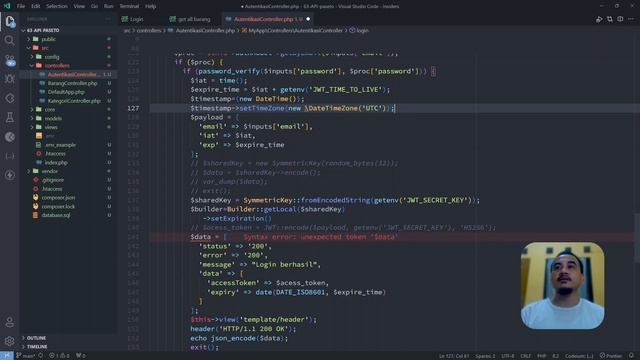Open index.php in explorer

pyautogui.click(x=56, y=162)
